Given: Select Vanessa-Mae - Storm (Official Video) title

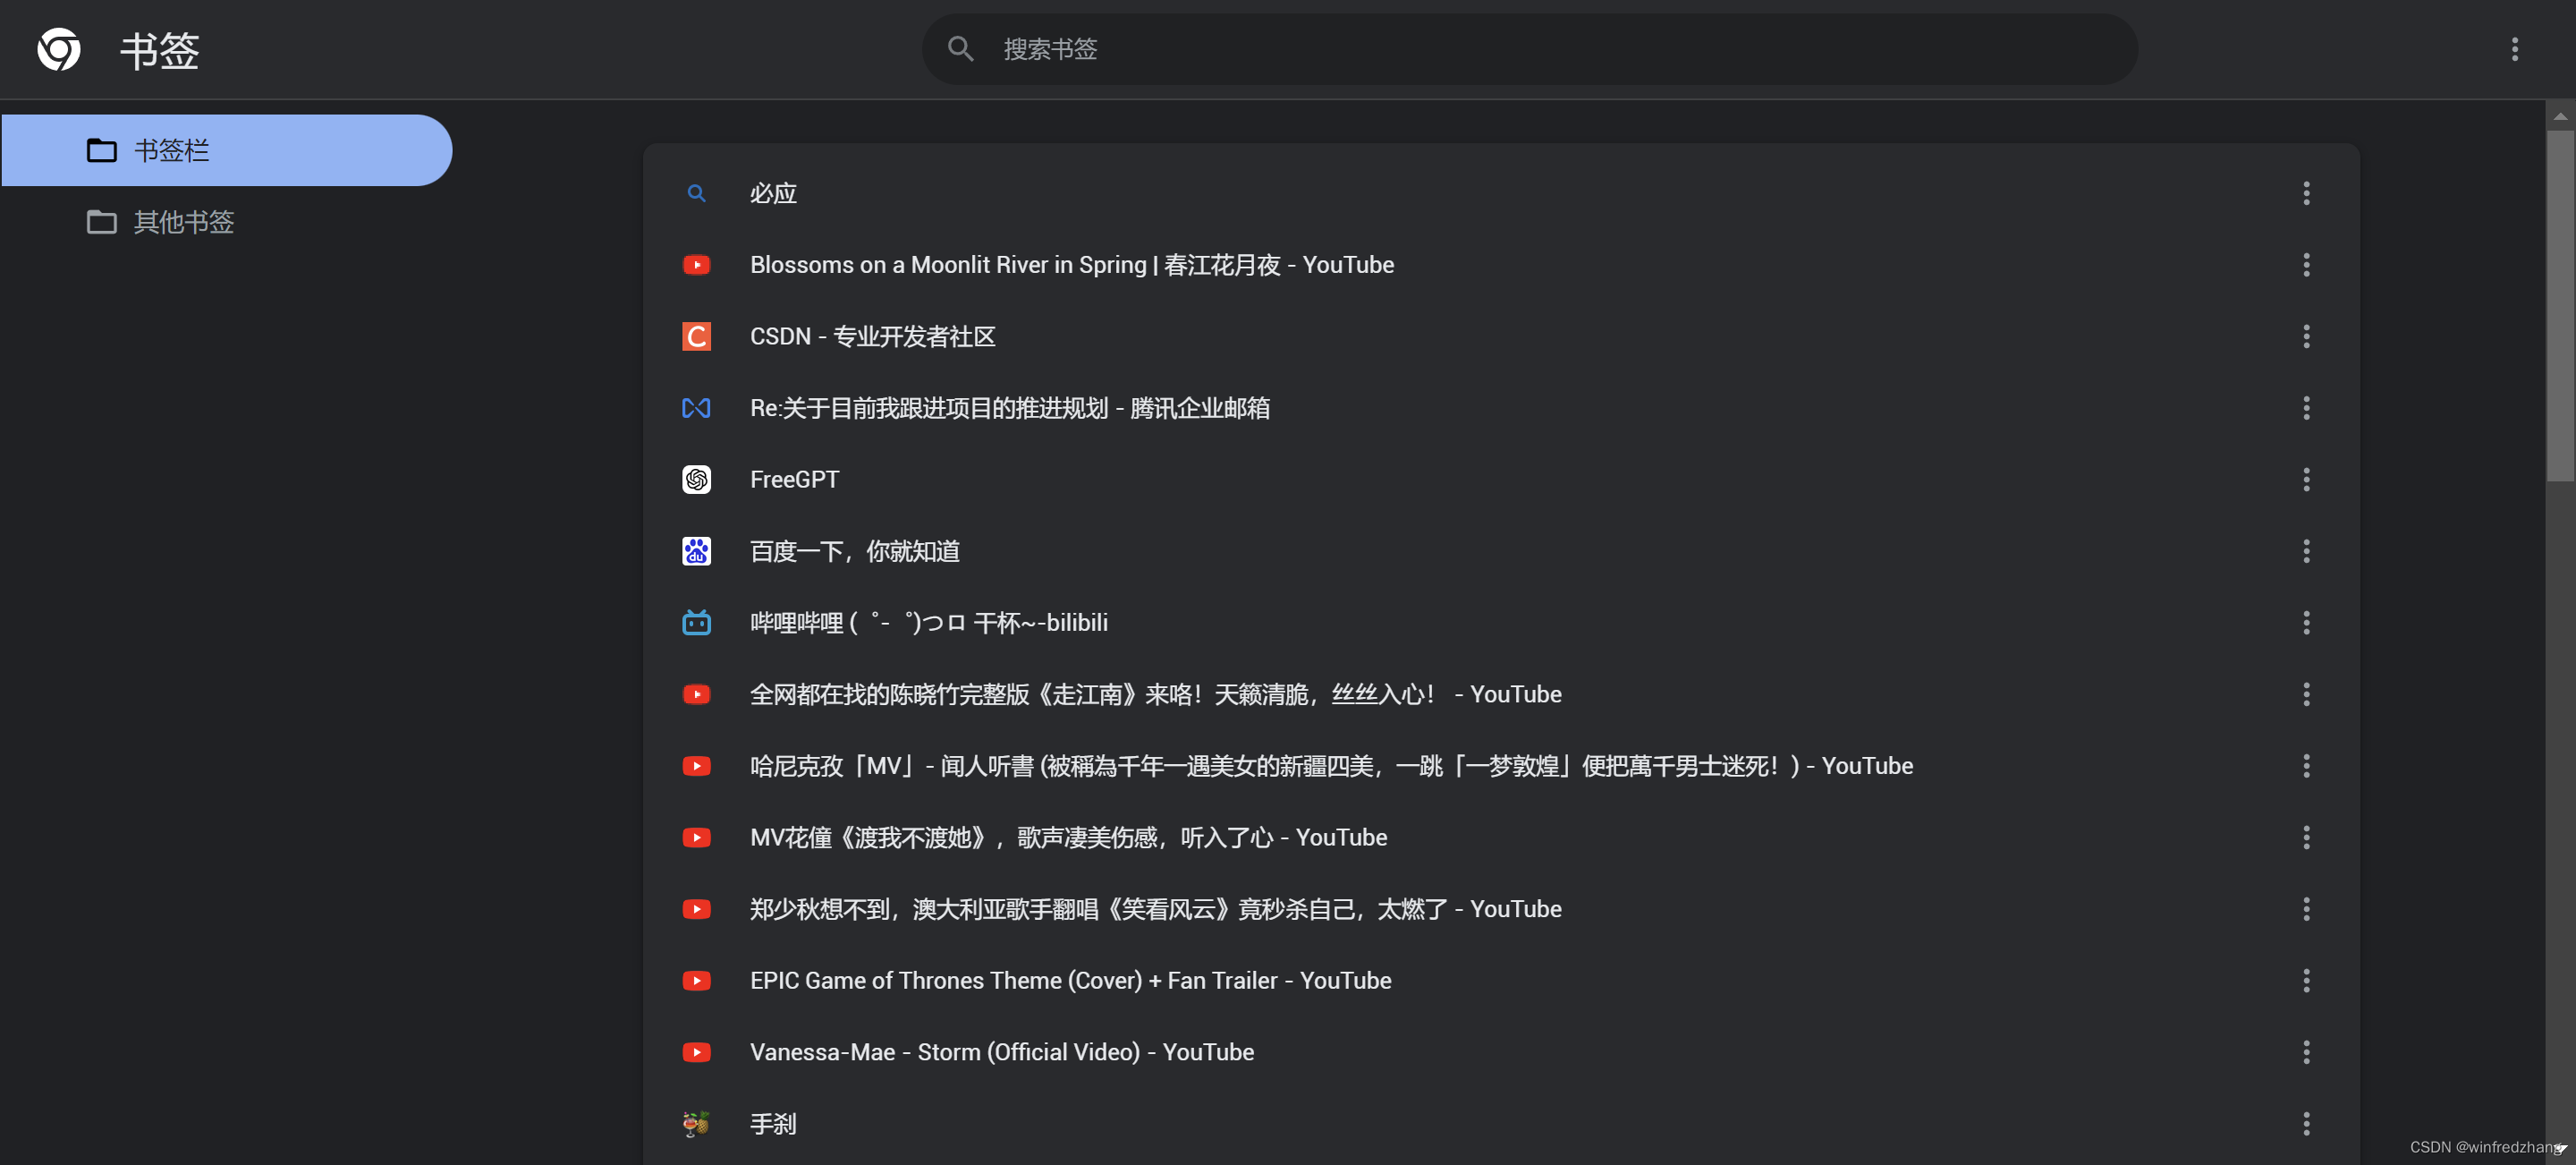Looking at the screenshot, I should tap(1002, 1052).
